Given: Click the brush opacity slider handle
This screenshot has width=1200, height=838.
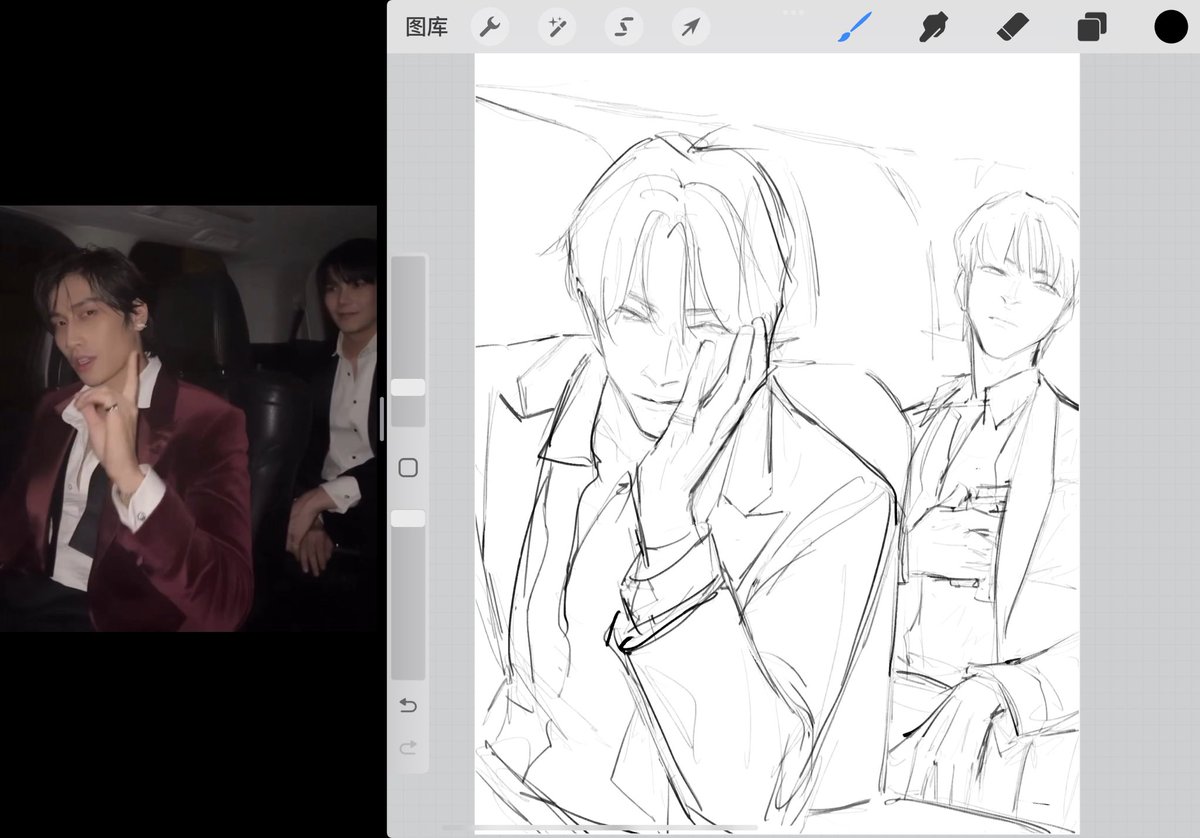Looking at the screenshot, I should [x=408, y=518].
